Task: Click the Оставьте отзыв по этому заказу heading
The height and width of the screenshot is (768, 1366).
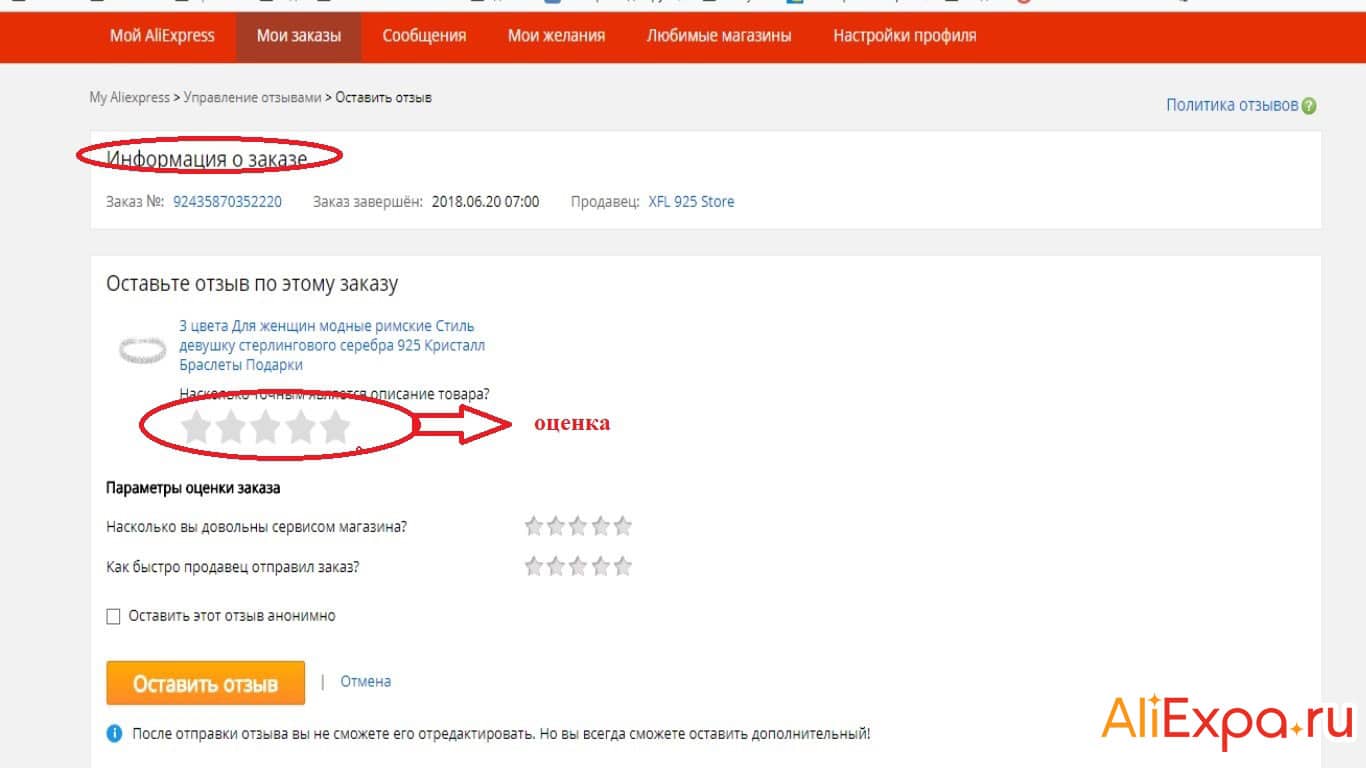Action: click(252, 284)
